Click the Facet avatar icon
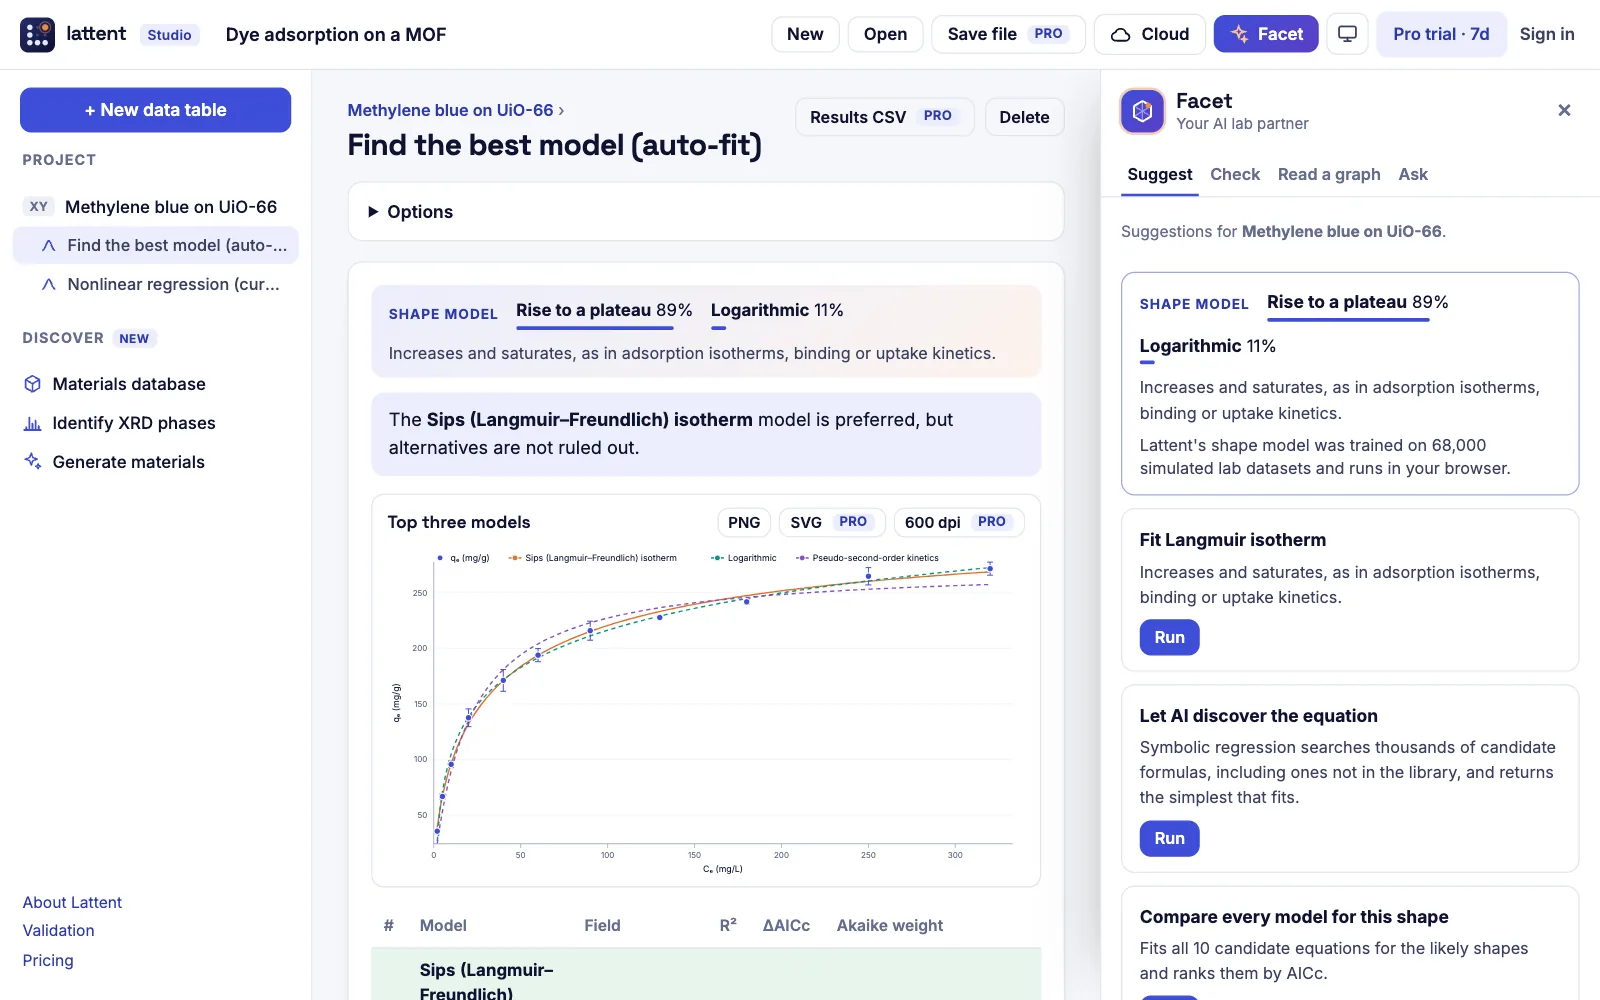 1142,111
